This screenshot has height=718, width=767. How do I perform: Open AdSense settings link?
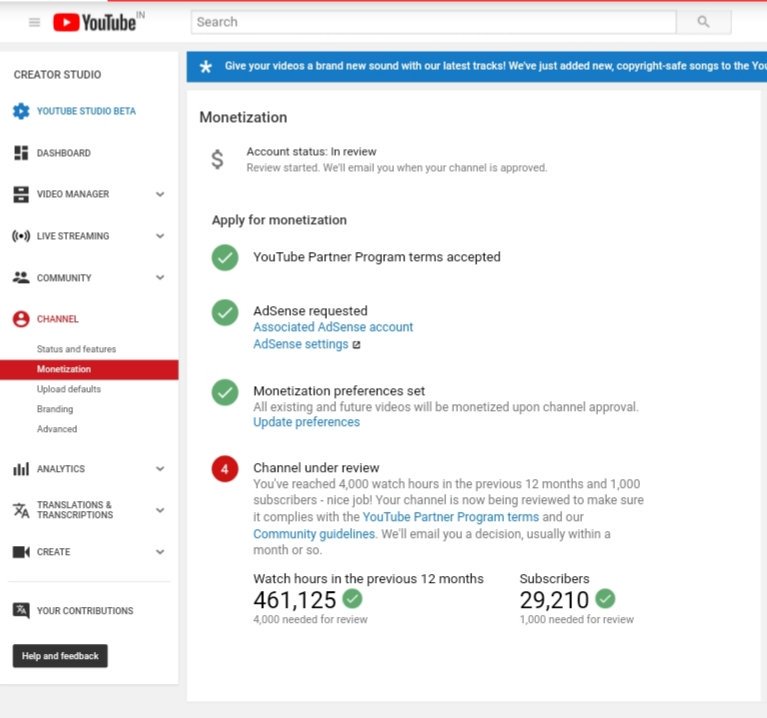click(300, 344)
